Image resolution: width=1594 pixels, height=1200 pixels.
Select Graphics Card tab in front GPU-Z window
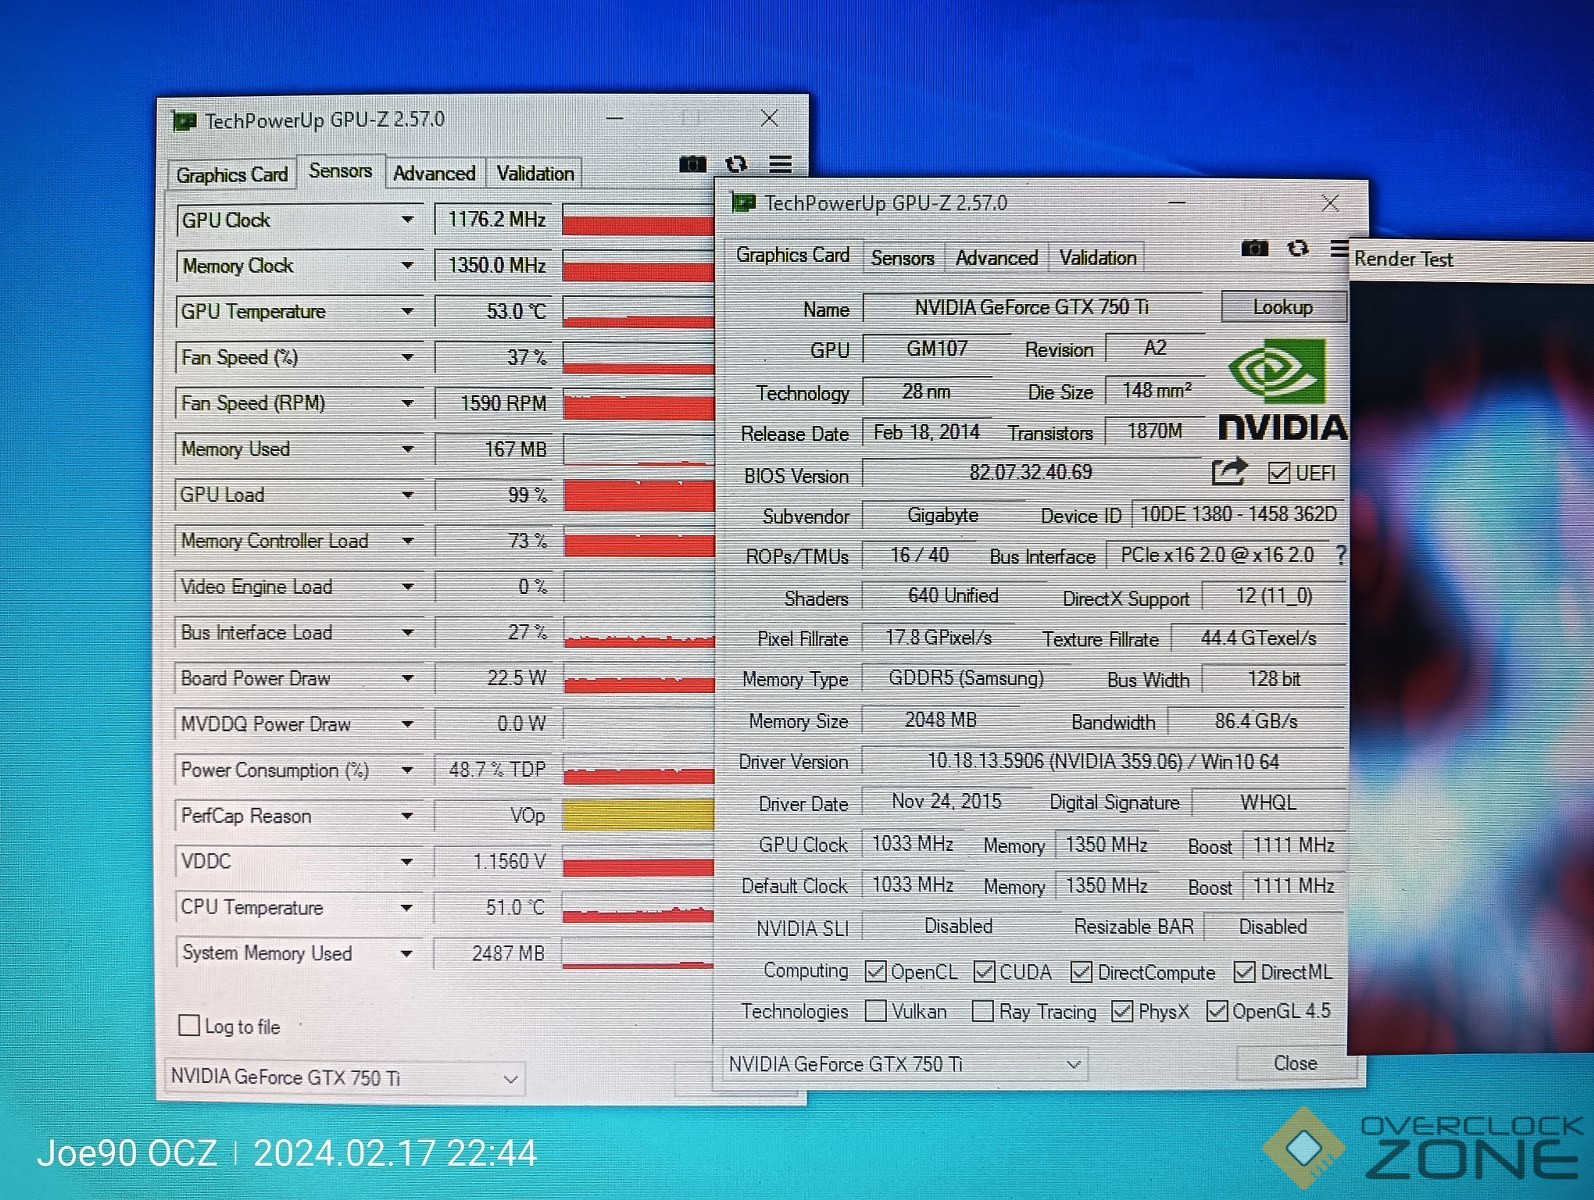click(x=792, y=255)
